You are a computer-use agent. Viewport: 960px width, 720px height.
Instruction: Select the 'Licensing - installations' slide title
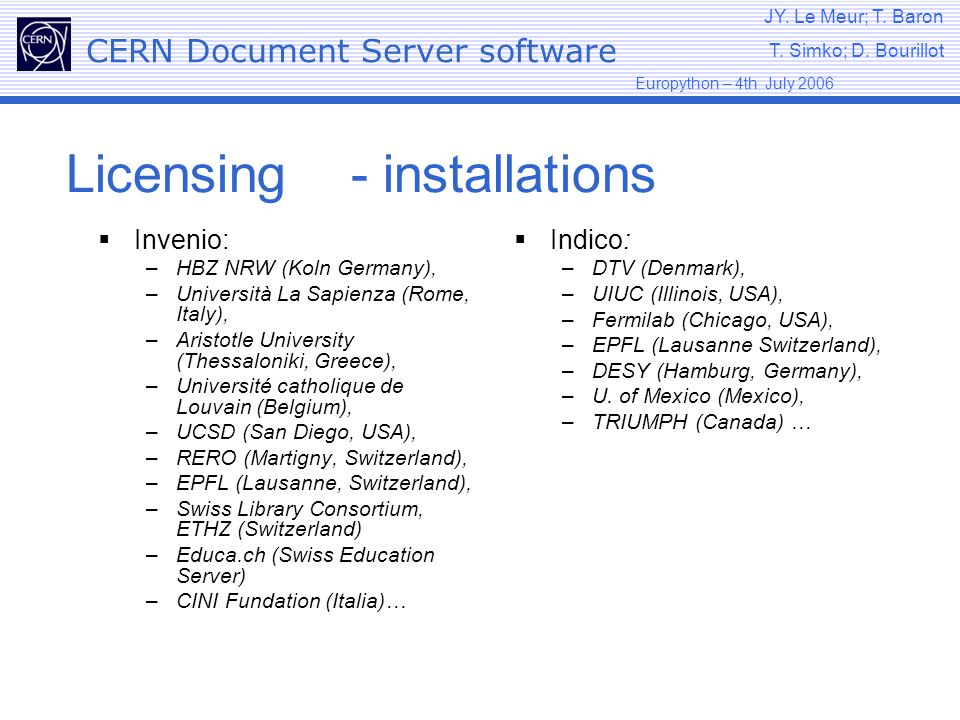coord(361,175)
